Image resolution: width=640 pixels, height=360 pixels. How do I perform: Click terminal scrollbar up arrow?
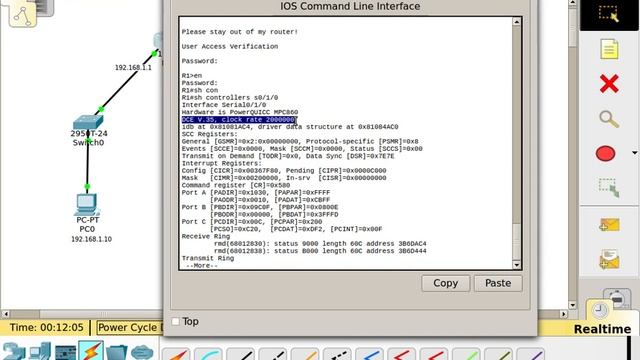[x=516, y=22]
